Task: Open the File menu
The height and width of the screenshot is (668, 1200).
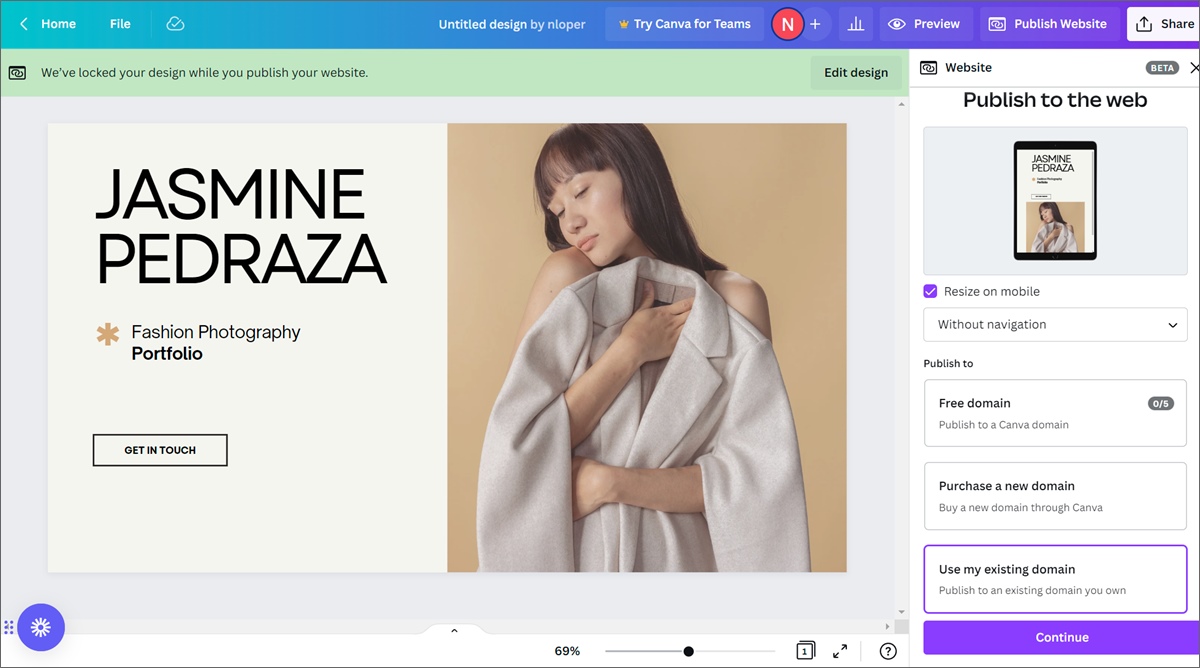Action: click(119, 23)
